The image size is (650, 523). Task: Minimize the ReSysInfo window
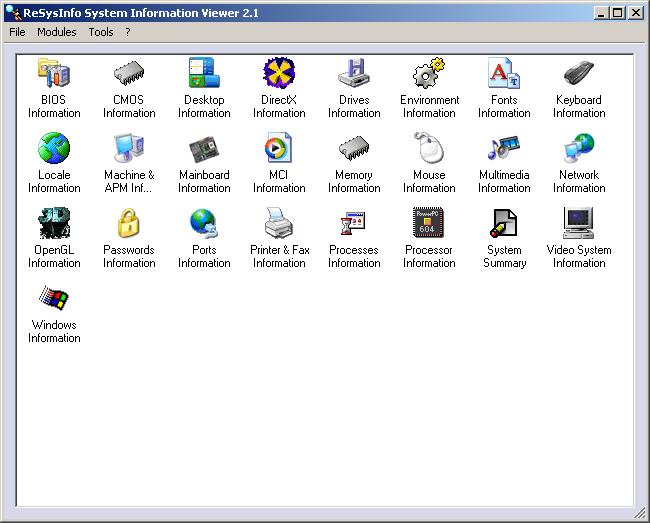(601, 13)
